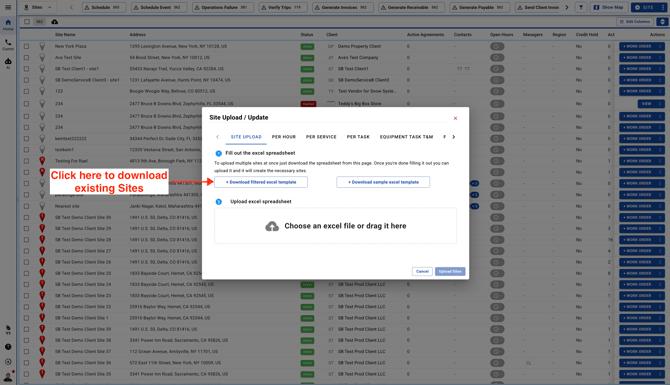Open kebab menu on SITE button
Screen dimensions: 670x385
662,7
